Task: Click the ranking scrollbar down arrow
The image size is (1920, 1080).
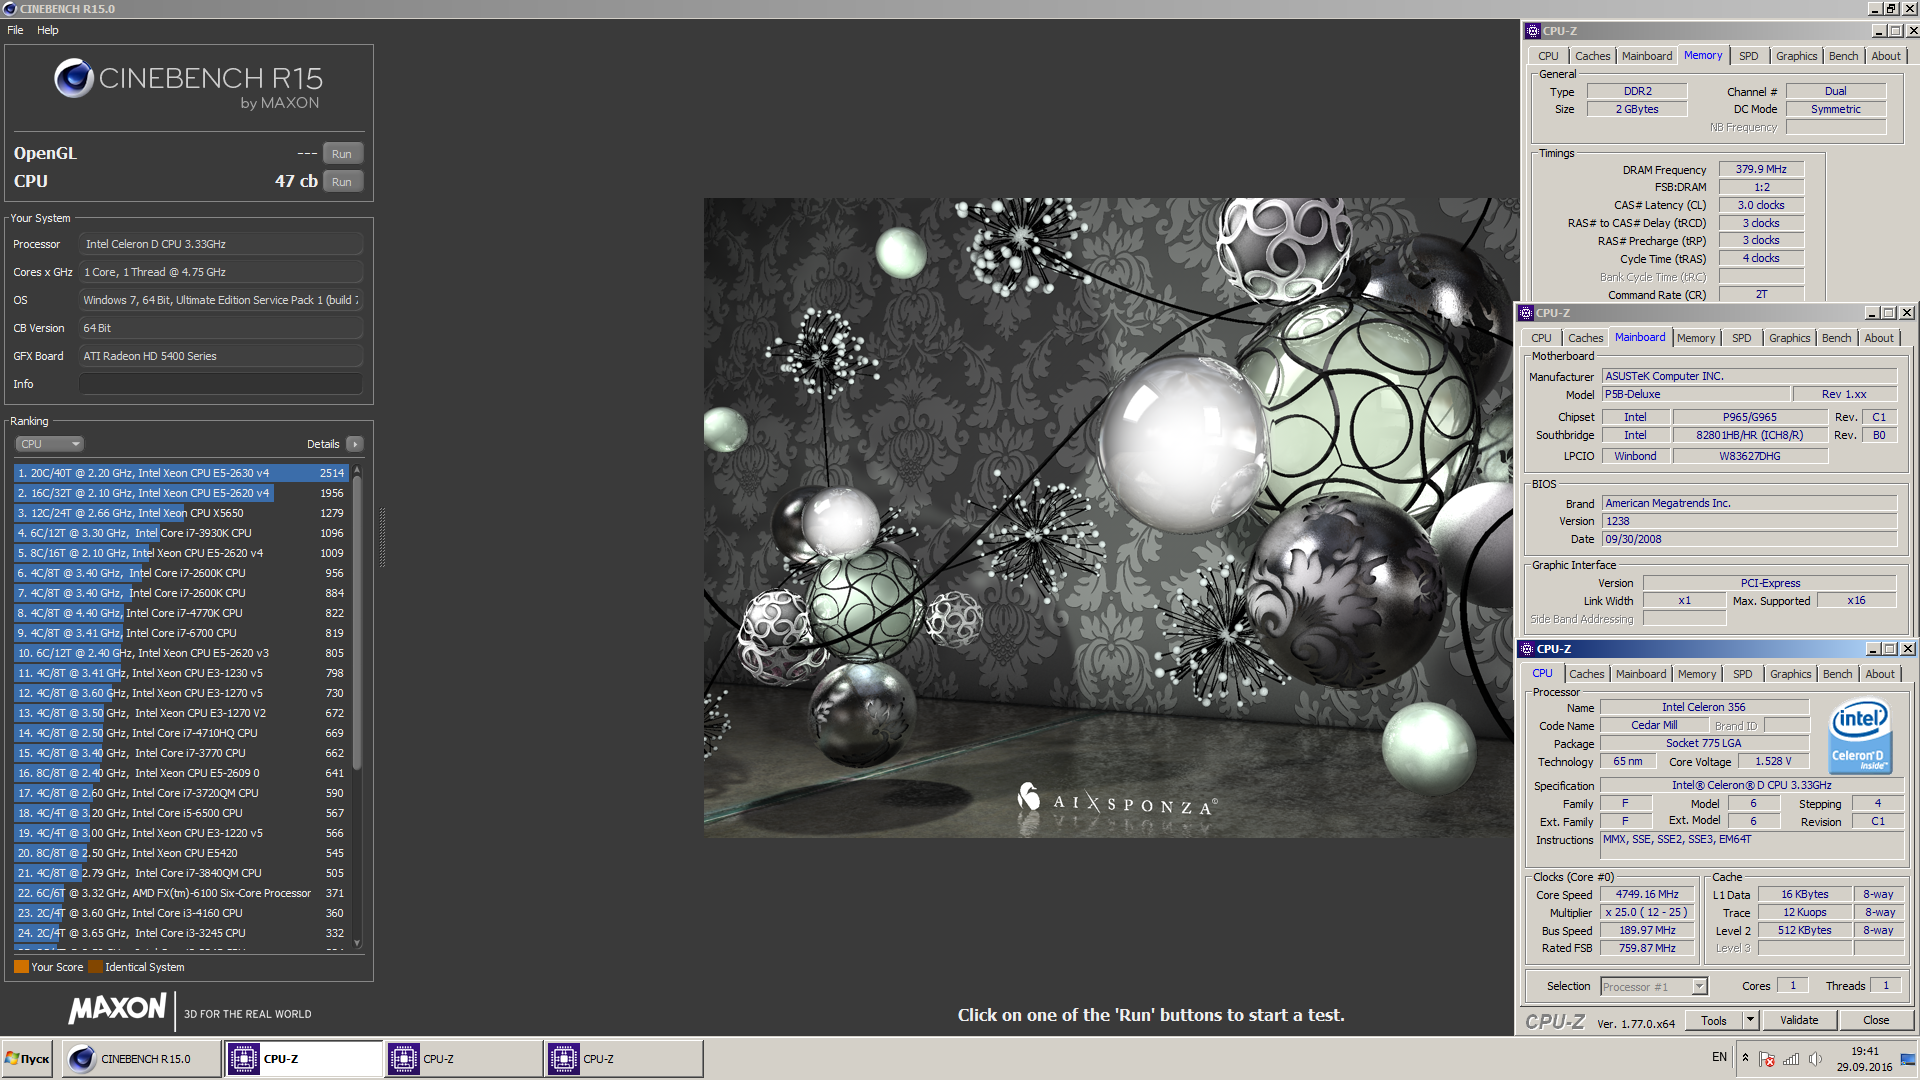Action: tap(357, 943)
